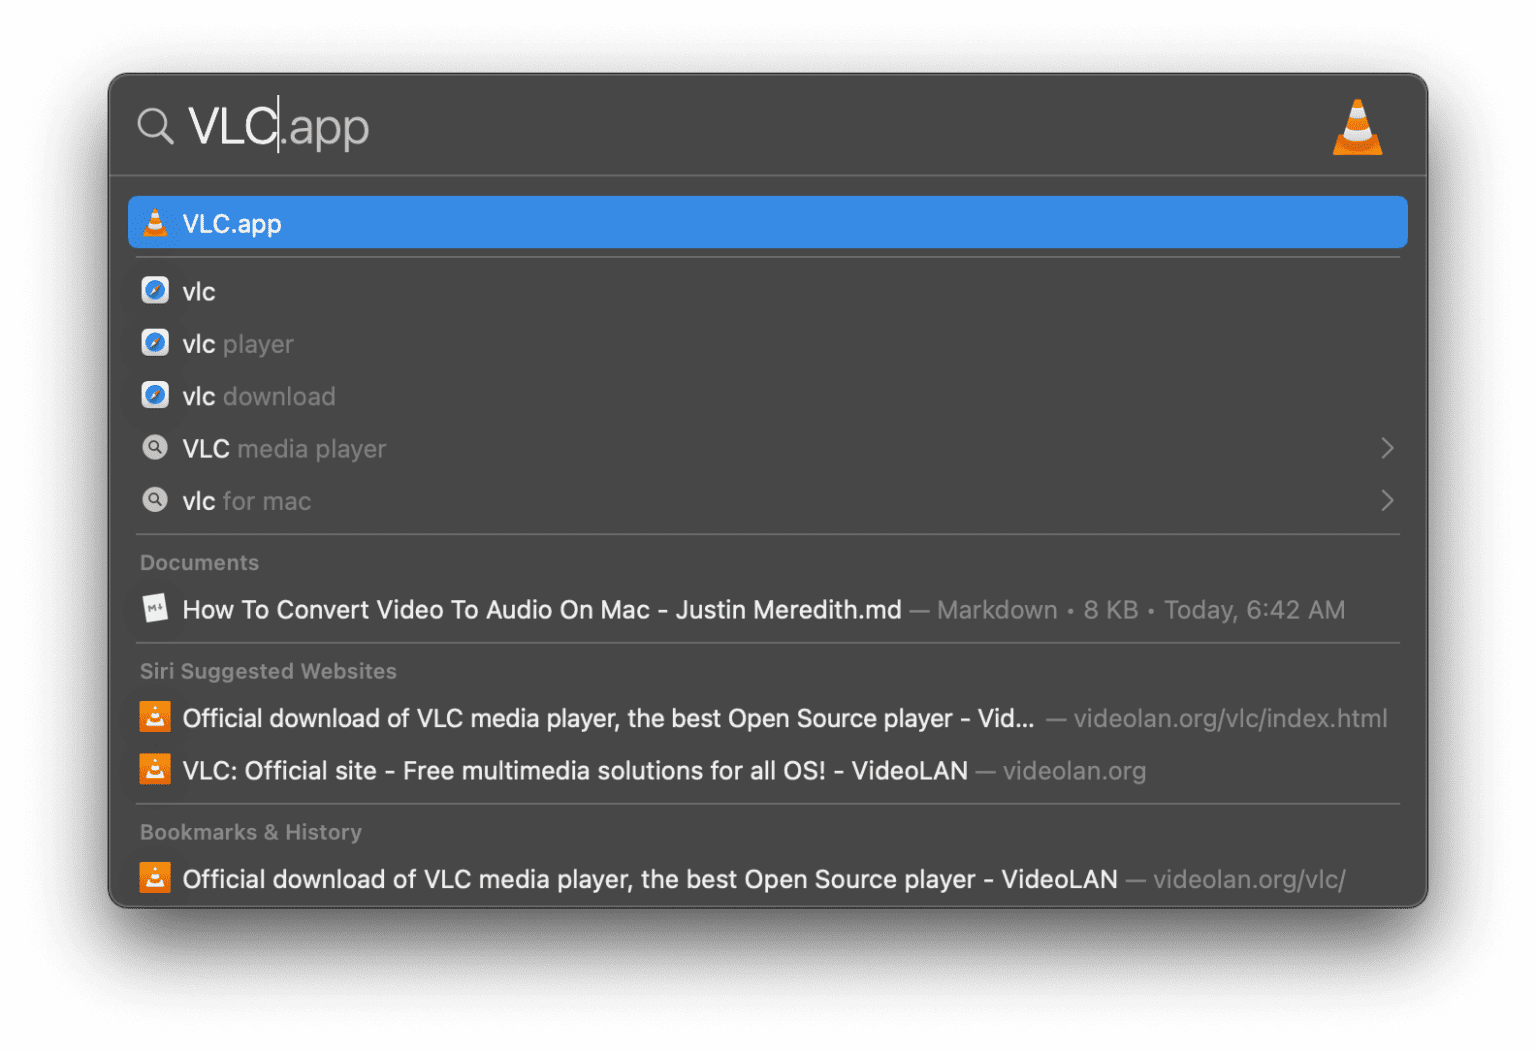Click the magnifying glass icon in the search bar

click(155, 126)
